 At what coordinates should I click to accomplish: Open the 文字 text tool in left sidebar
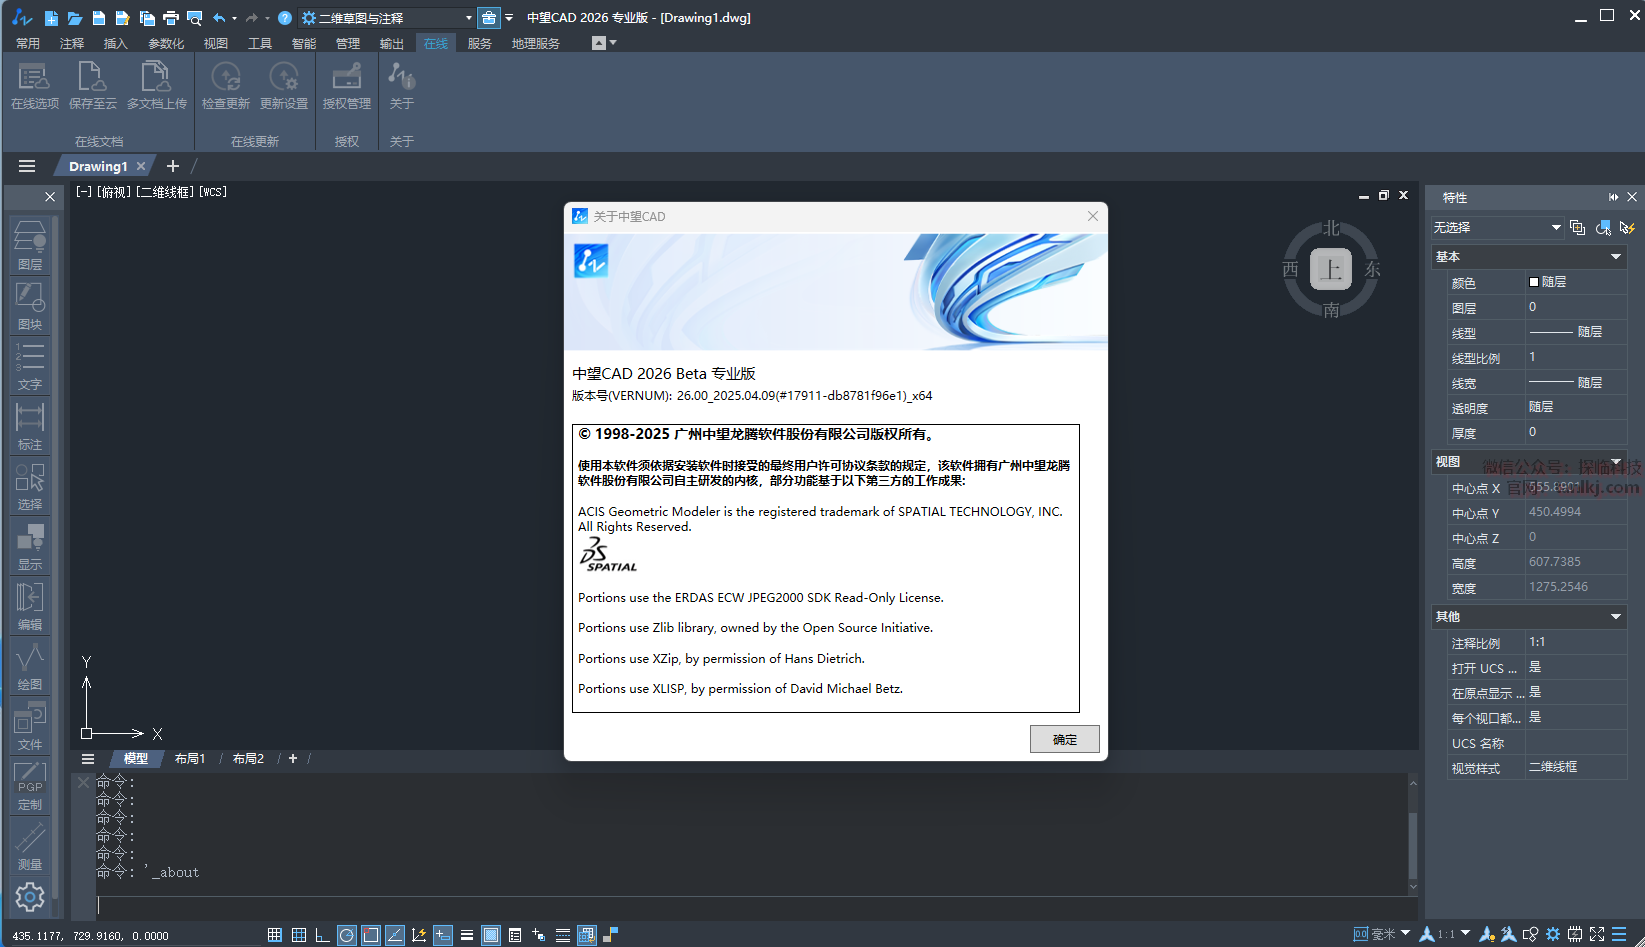click(30, 366)
